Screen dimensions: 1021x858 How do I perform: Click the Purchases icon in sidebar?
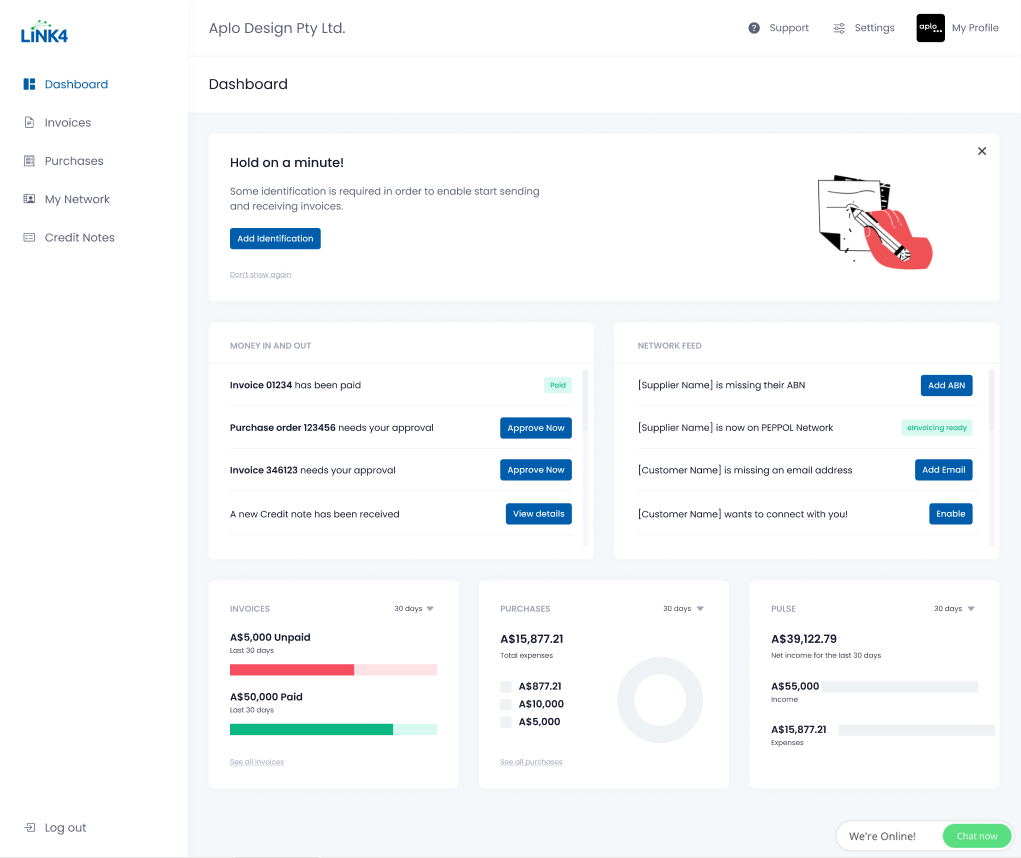tap(29, 161)
